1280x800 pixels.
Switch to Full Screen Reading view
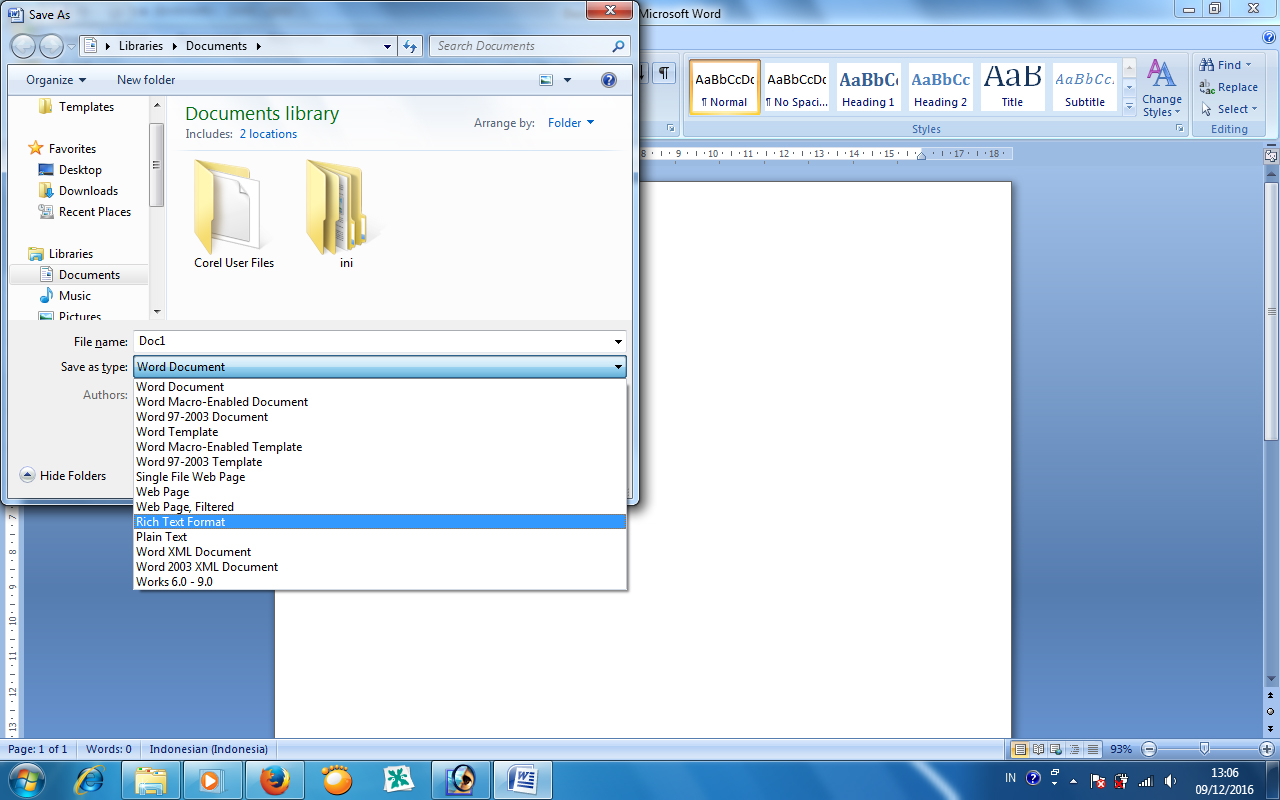pyautogui.click(x=1038, y=749)
